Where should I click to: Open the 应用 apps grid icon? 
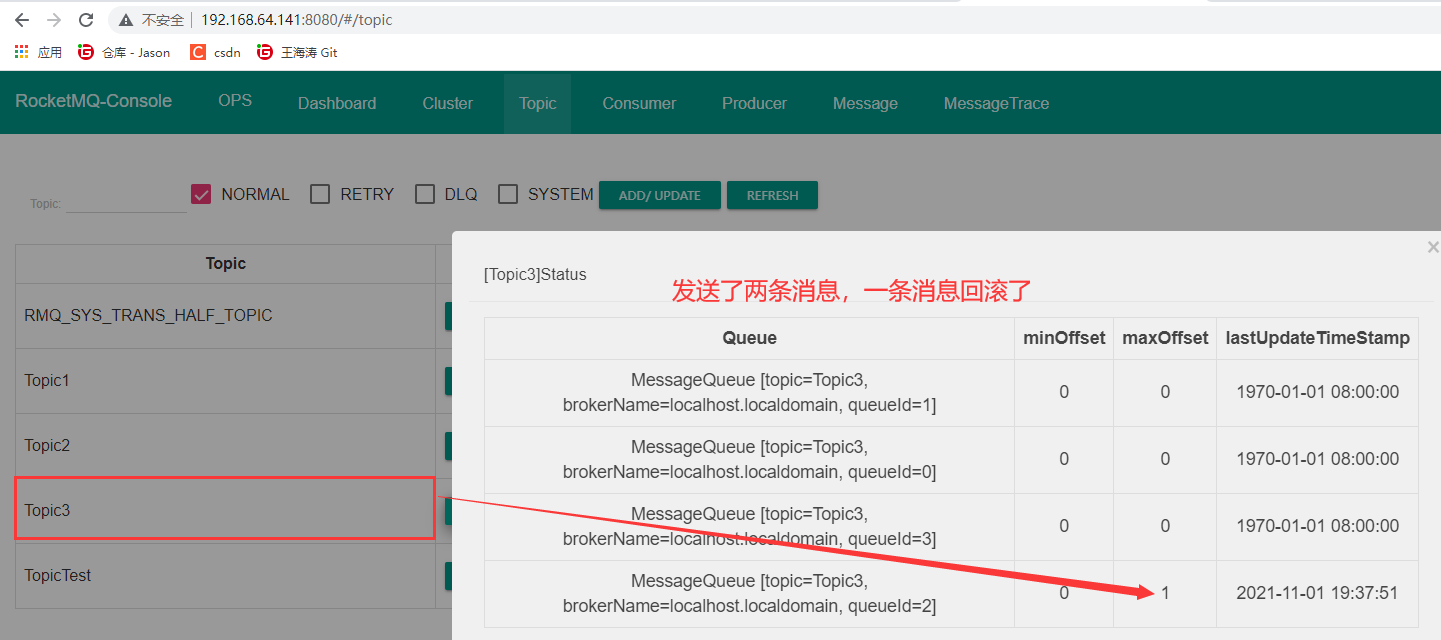pyautogui.click(x=21, y=51)
